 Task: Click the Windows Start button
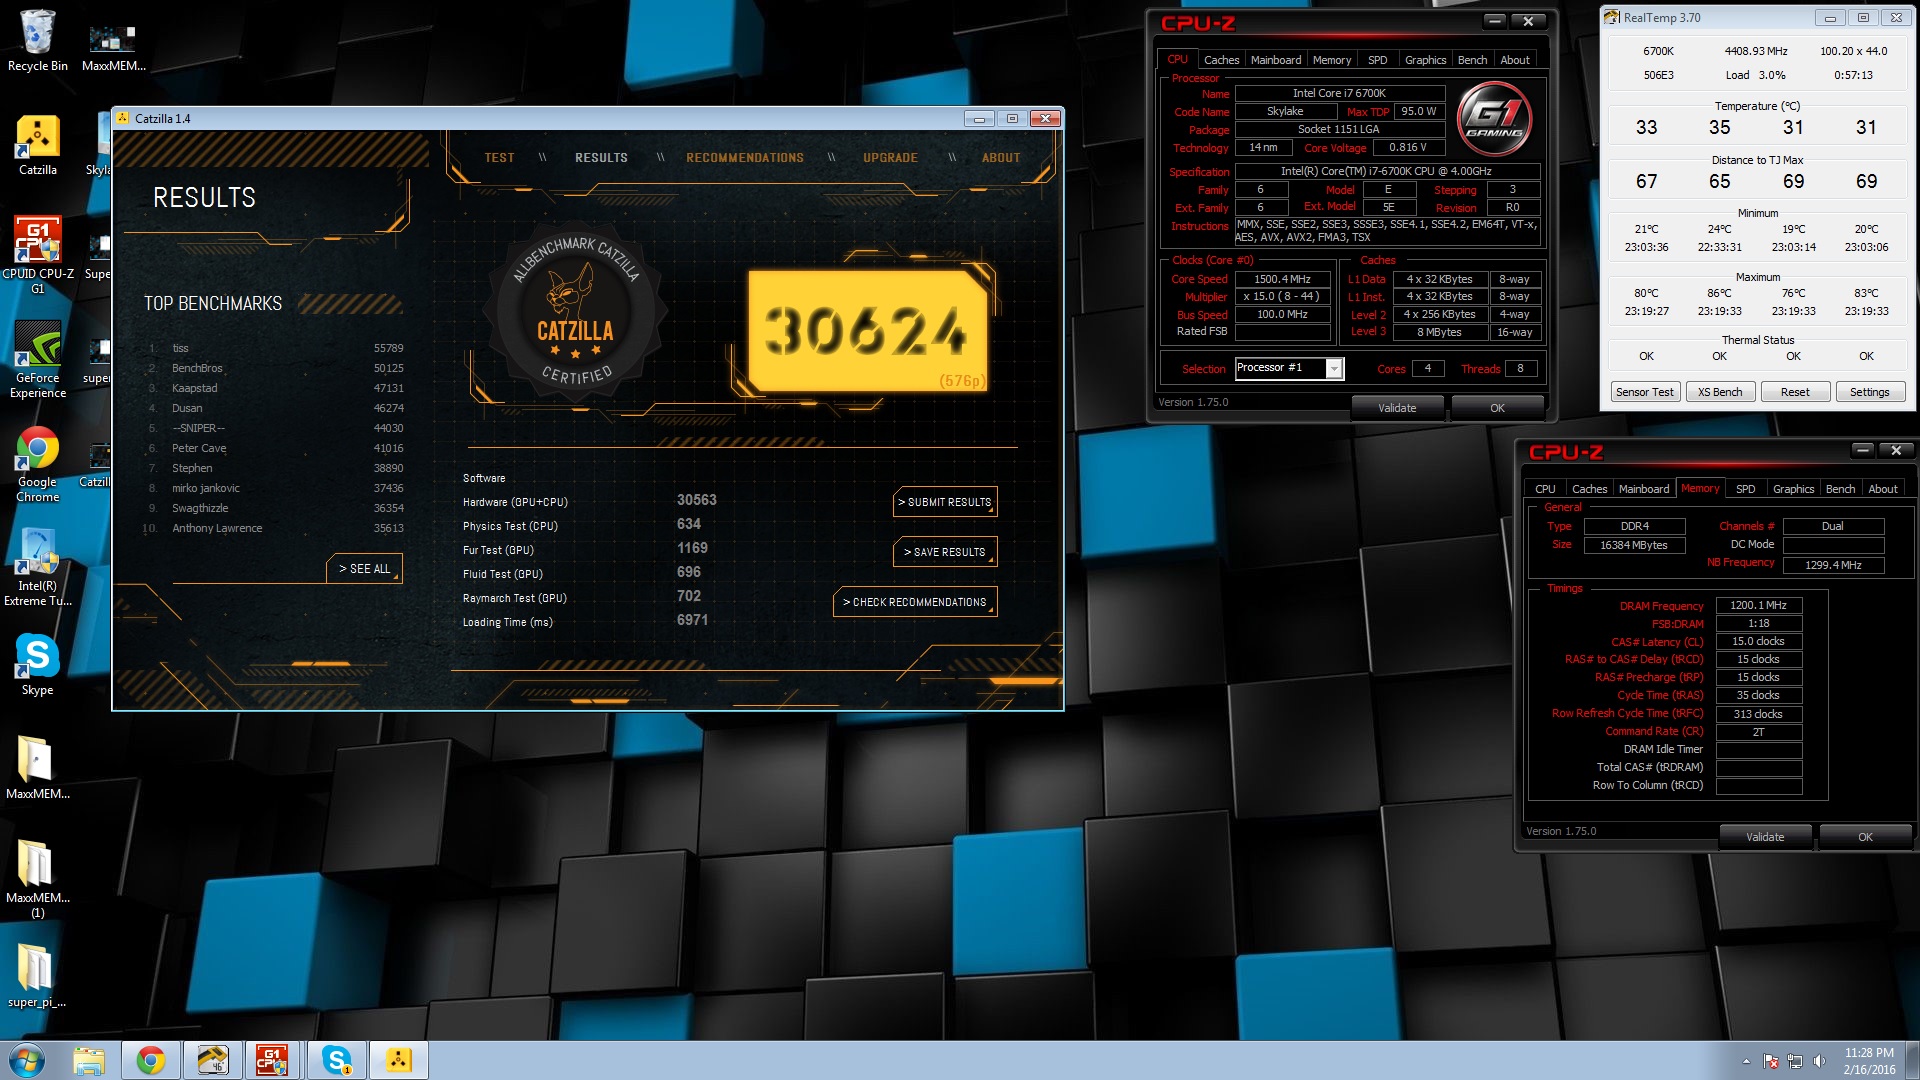click(x=27, y=1060)
